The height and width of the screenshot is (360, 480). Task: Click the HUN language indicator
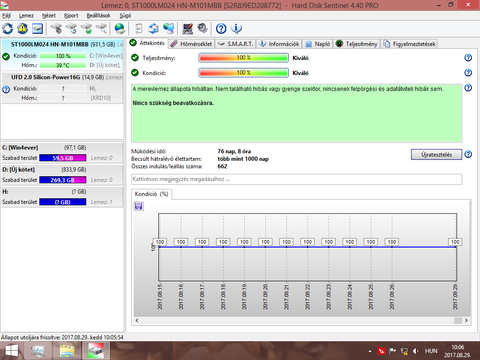click(431, 351)
